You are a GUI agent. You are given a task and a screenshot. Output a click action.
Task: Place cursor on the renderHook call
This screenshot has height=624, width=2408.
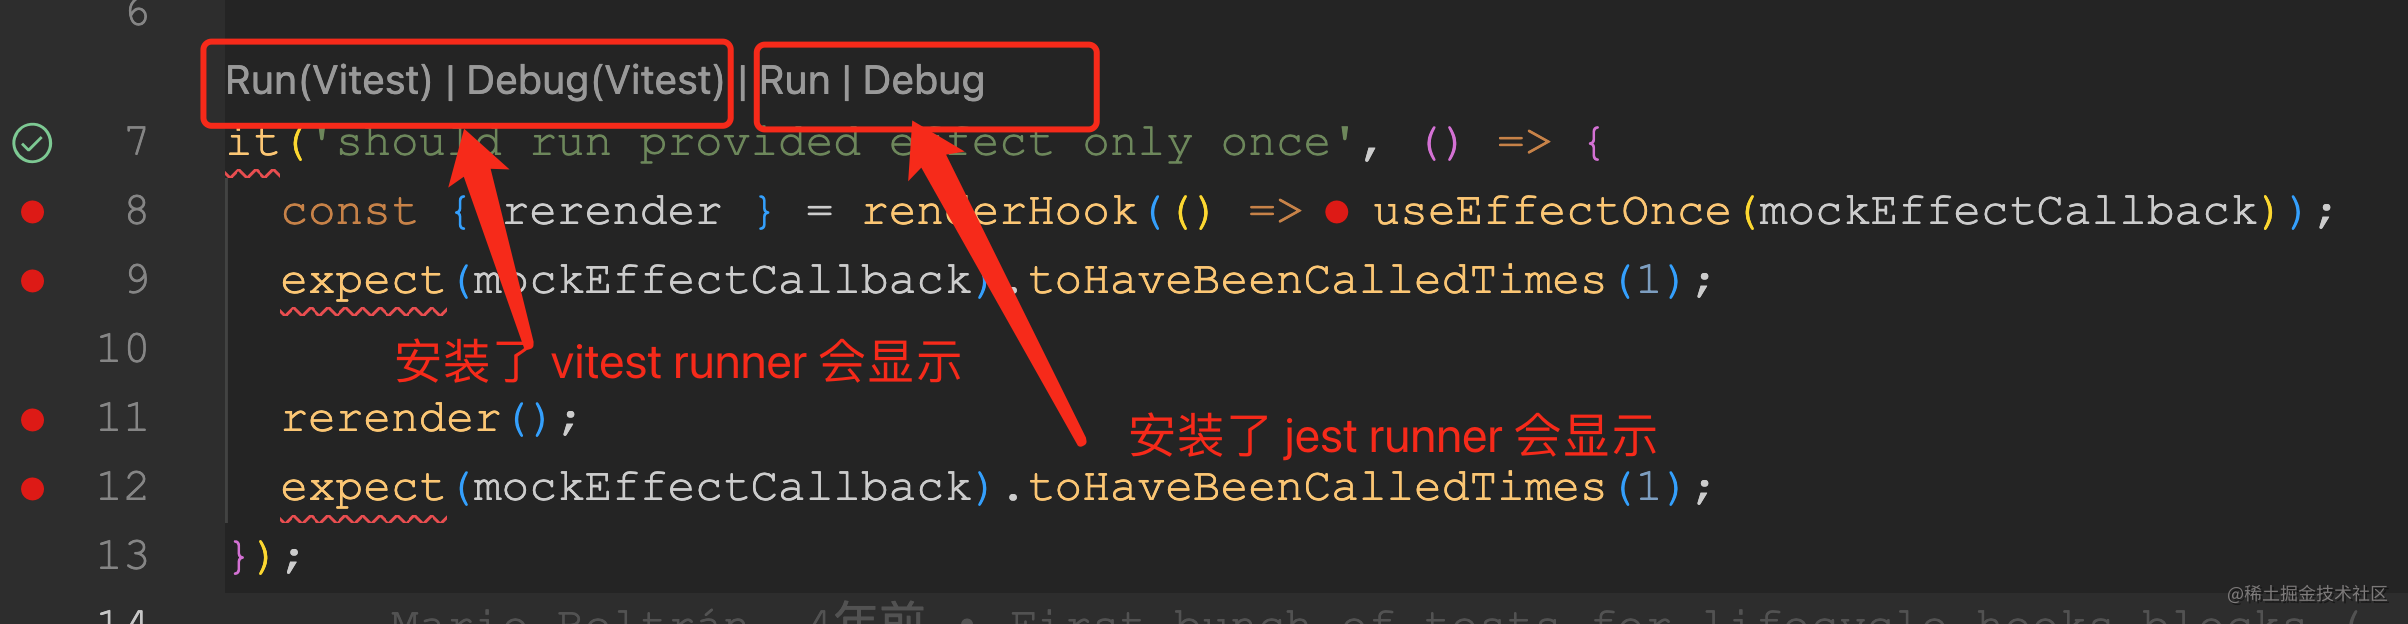1000,212
